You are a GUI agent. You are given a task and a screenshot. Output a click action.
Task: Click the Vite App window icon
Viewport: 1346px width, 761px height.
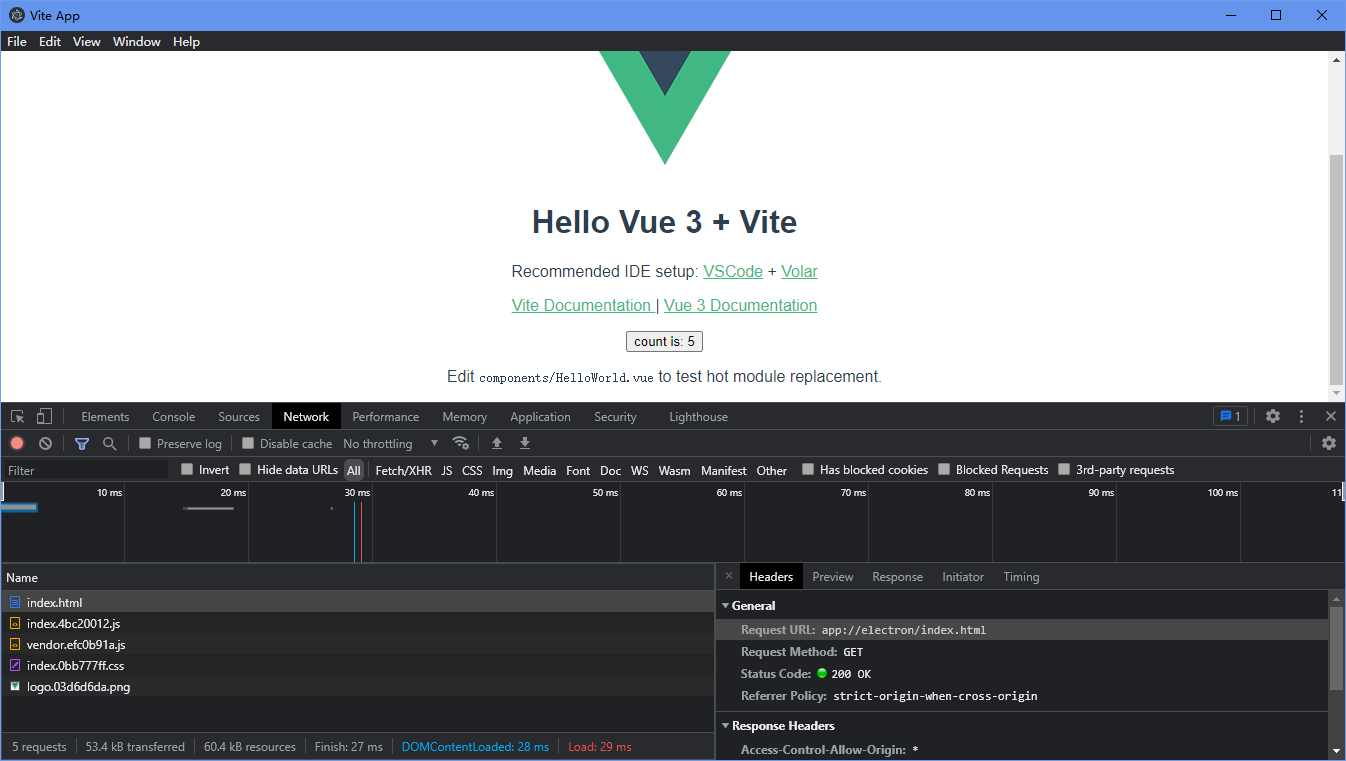(x=16, y=15)
